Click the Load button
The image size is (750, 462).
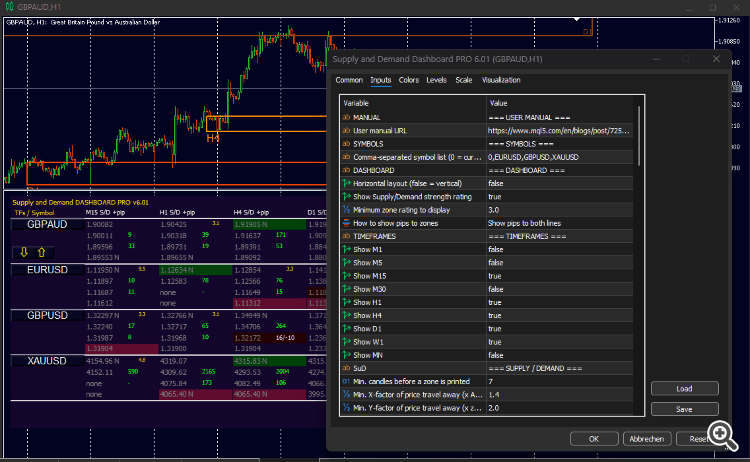[684, 388]
